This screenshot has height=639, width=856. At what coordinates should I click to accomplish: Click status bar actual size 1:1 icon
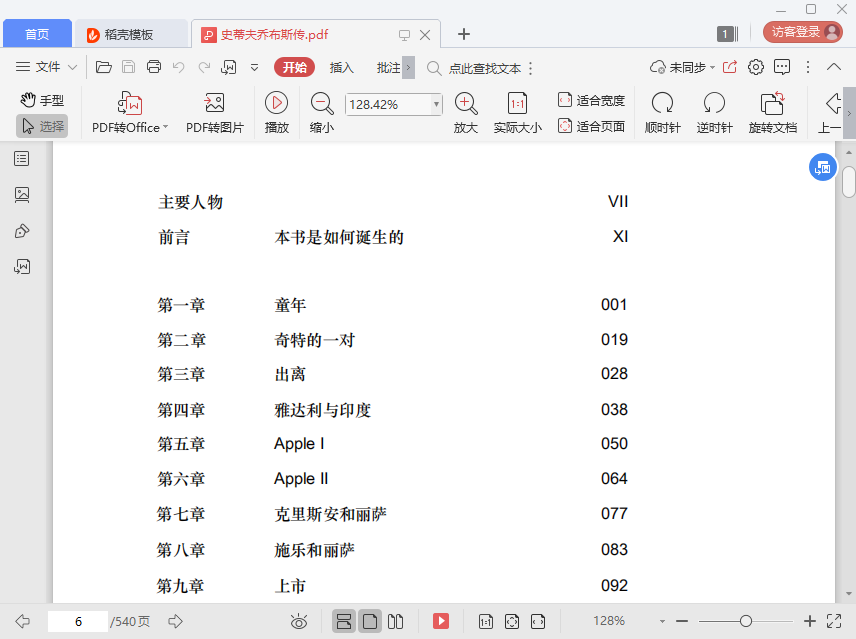pyautogui.click(x=485, y=621)
